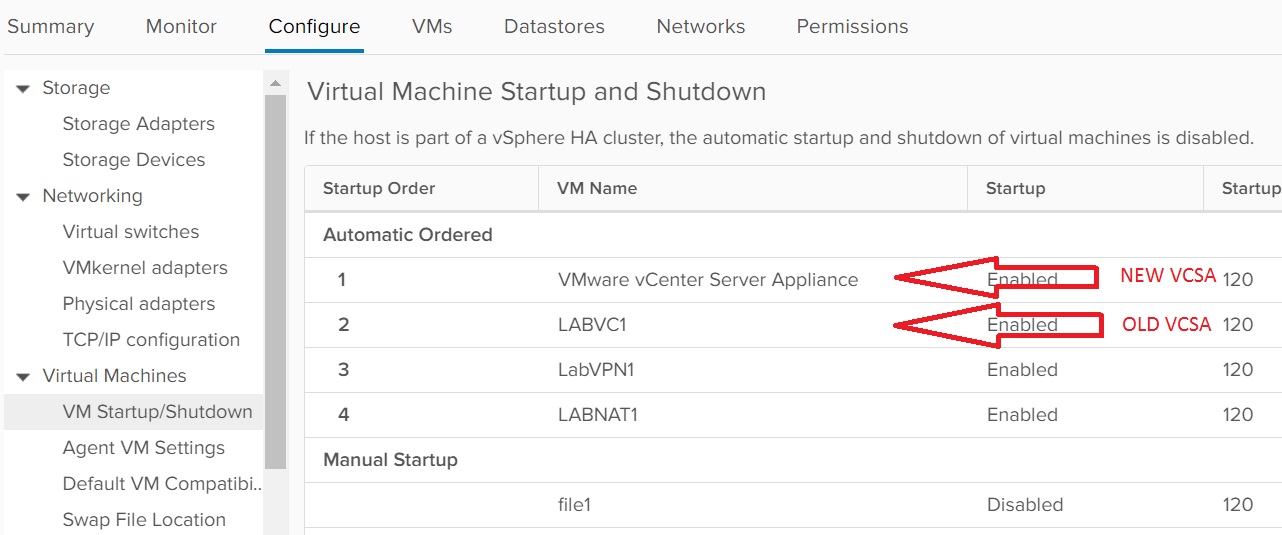Open the Networks tab

click(700, 27)
